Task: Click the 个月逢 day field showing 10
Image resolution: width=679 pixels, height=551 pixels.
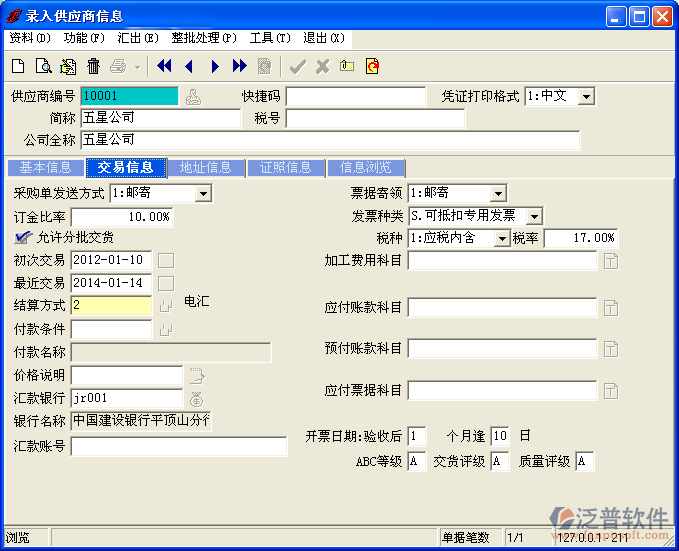Action: click(500, 436)
